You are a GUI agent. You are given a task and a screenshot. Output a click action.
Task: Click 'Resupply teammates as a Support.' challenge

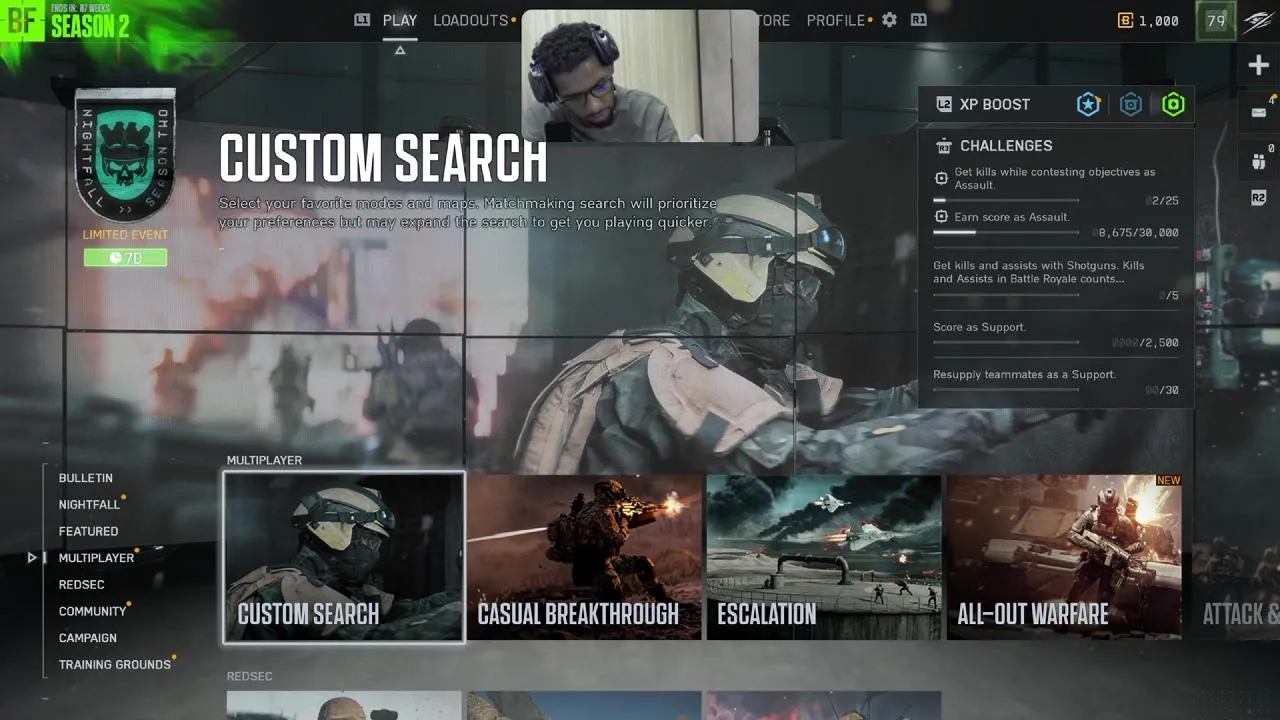click(x=1024, y=374)
